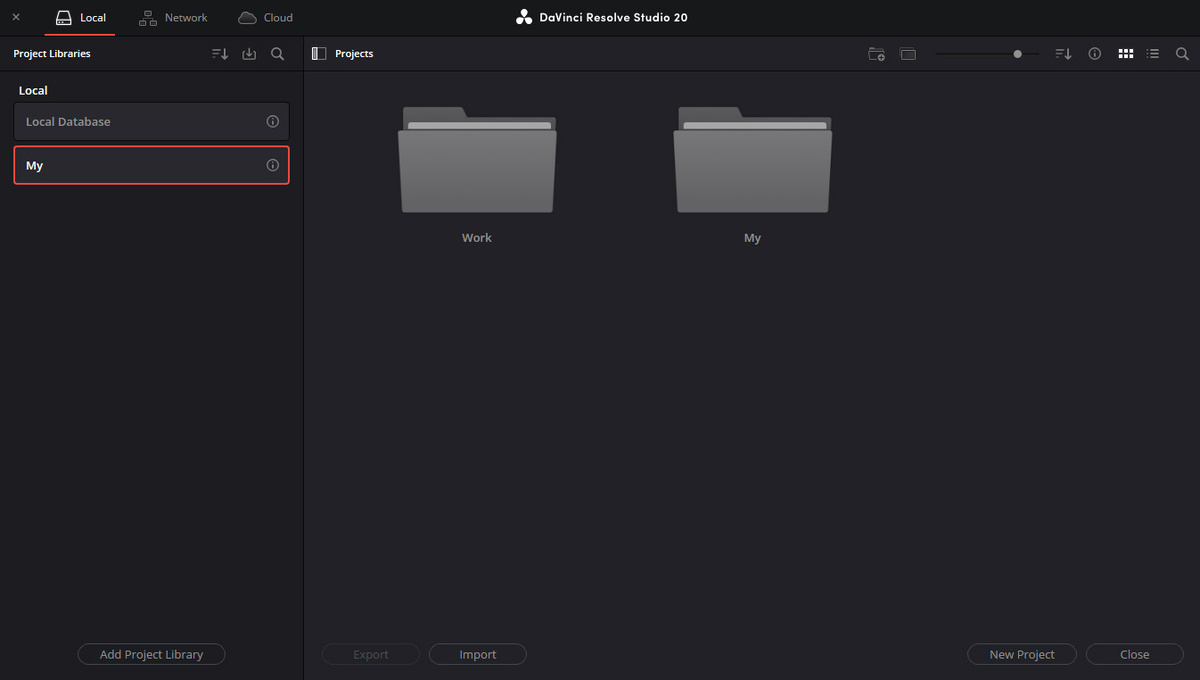Select the My project library
The image size is (1200, 680).
[151, 165]
